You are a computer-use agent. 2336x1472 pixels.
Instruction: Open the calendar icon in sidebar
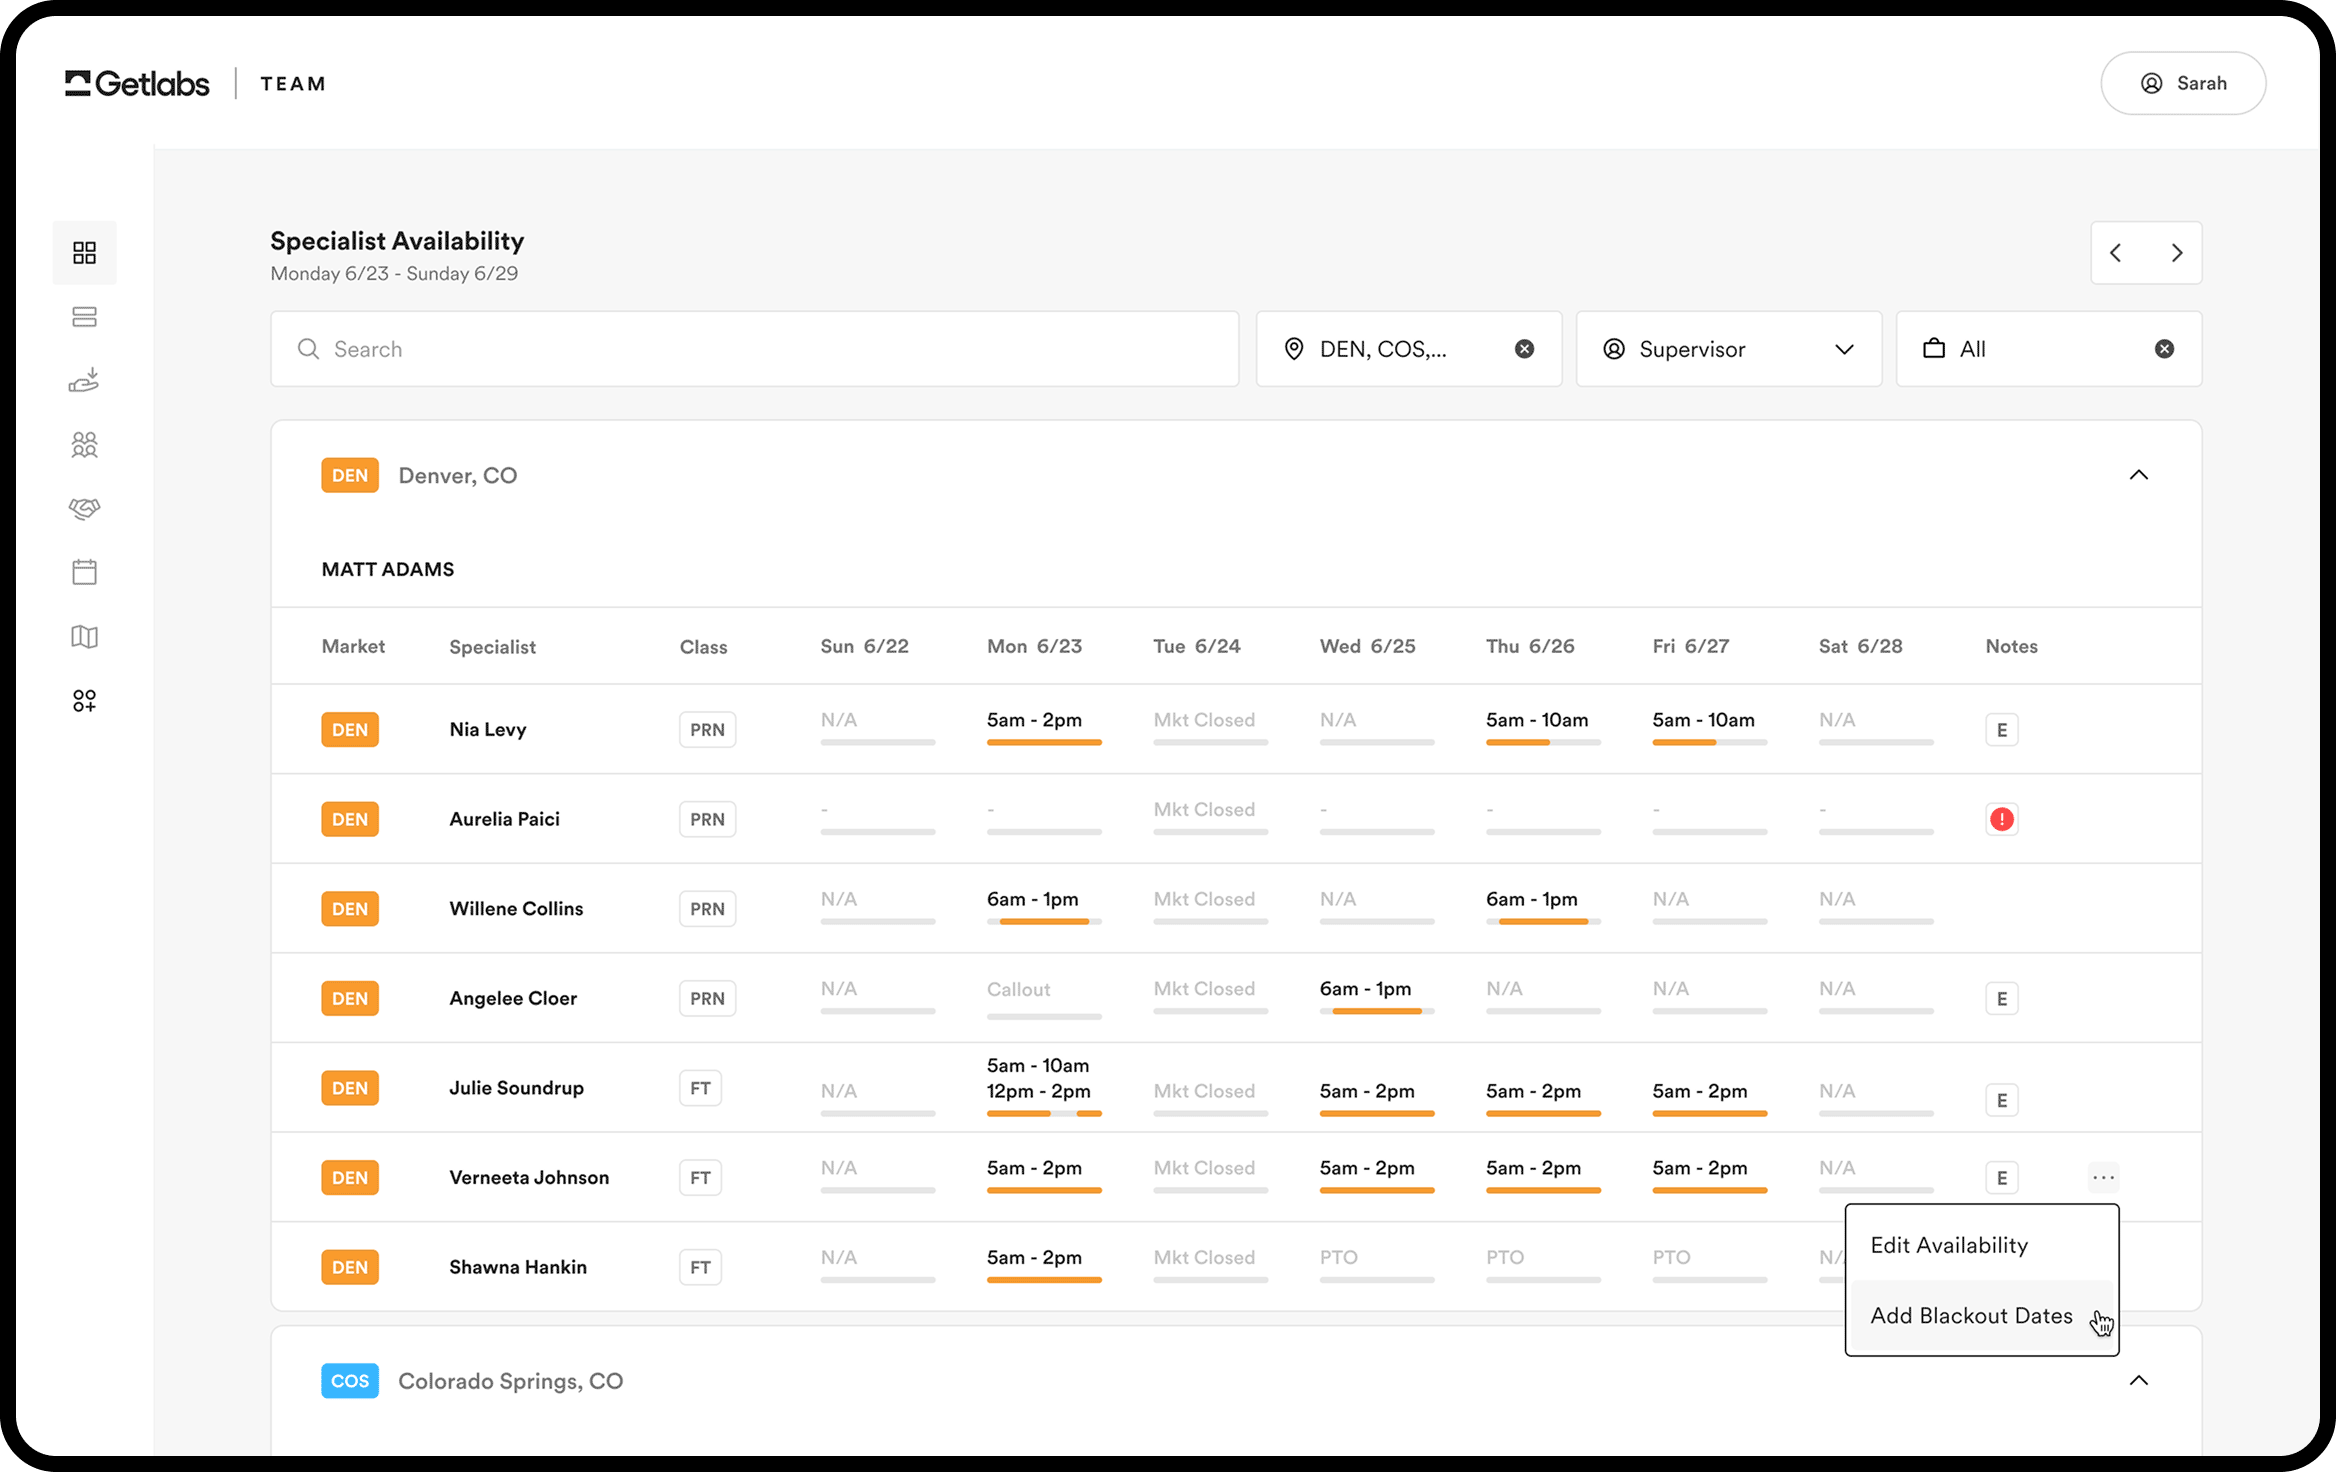pos(84,572)
